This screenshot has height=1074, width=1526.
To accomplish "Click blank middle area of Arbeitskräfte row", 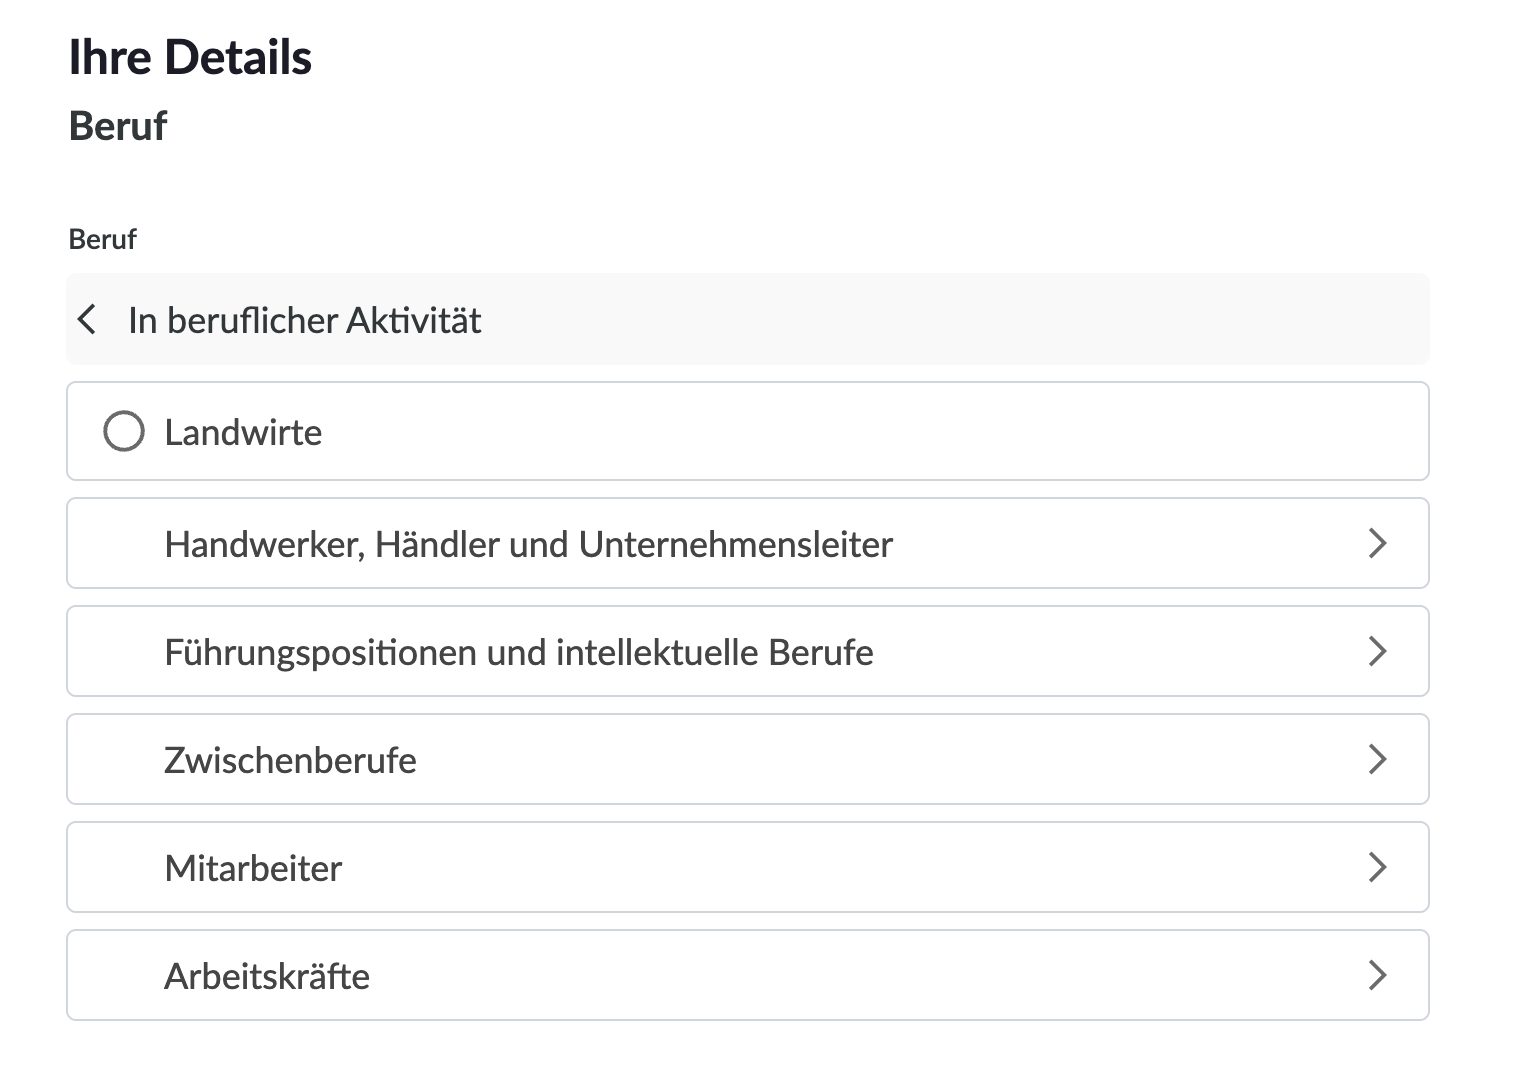I will tap(850, 976).
